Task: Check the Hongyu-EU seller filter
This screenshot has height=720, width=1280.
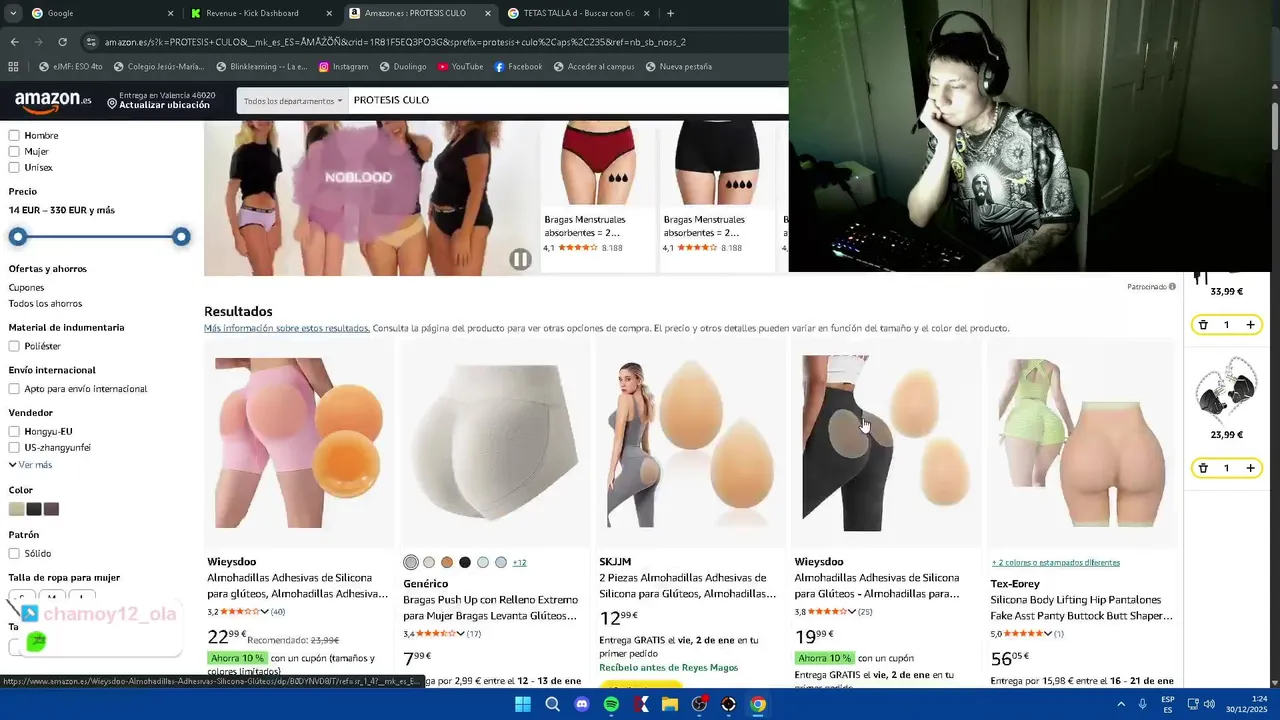Action: [x=14, y=431]
